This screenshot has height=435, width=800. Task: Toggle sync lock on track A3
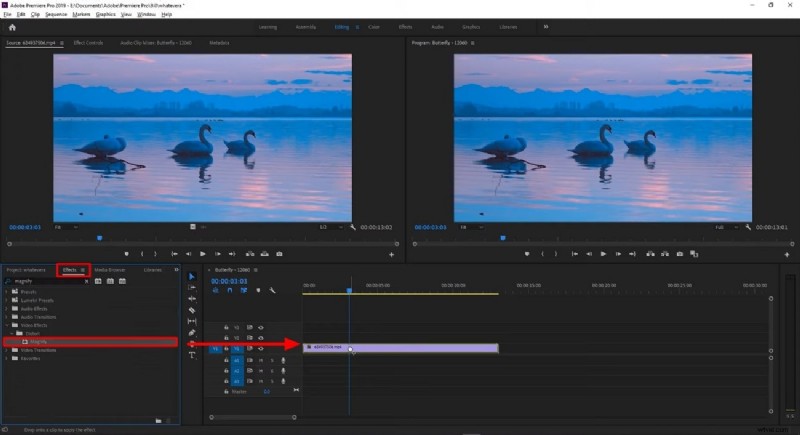(x=249, y=381)
